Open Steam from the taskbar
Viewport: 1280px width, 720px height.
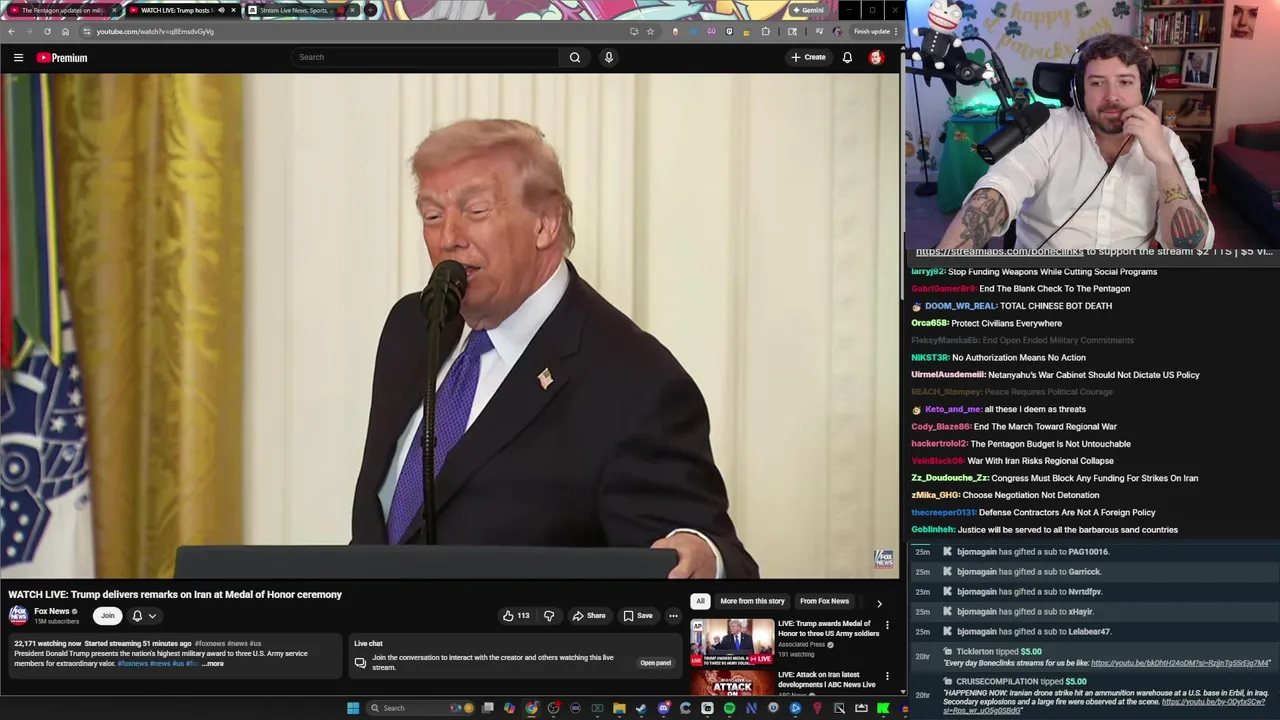click(x=641, y=708)
